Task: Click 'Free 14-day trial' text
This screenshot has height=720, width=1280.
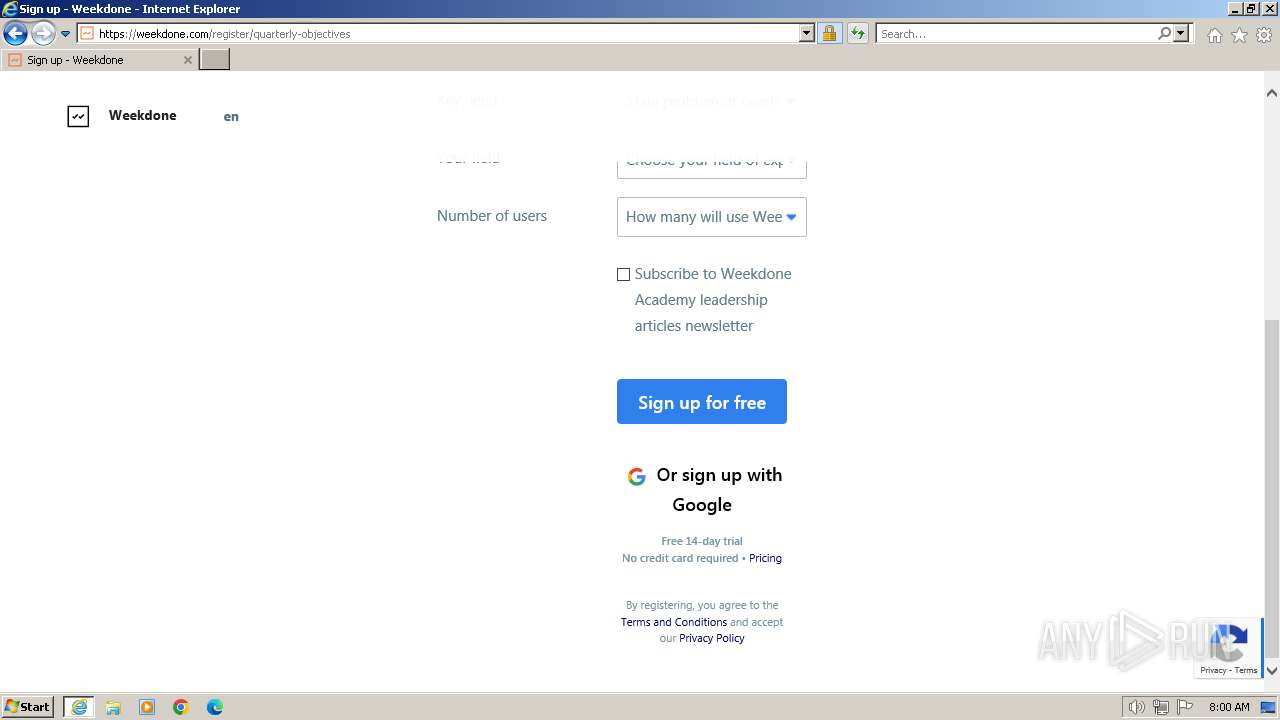Action: pyautogui.click(x=702, y=541)
